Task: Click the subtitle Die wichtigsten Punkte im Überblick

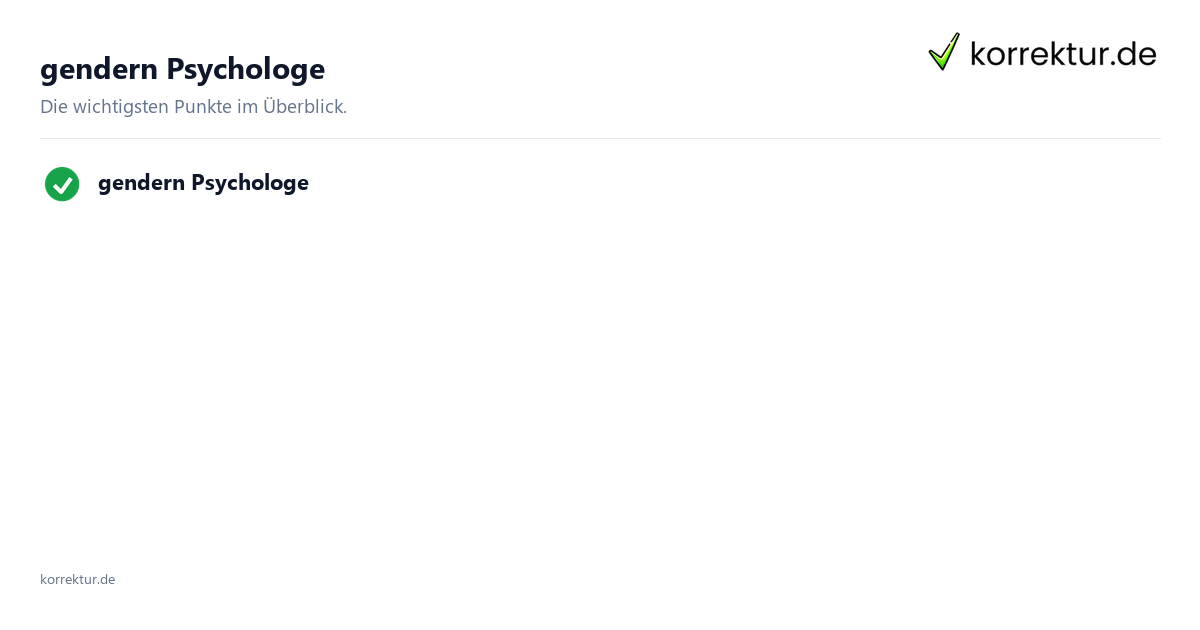Action: coord(193,106)
